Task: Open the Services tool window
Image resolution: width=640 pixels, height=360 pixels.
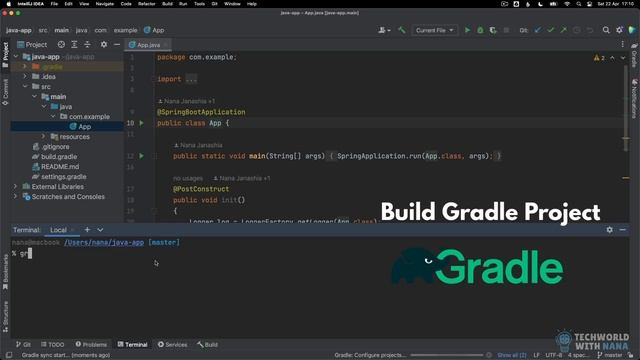Action: [172, 344]
